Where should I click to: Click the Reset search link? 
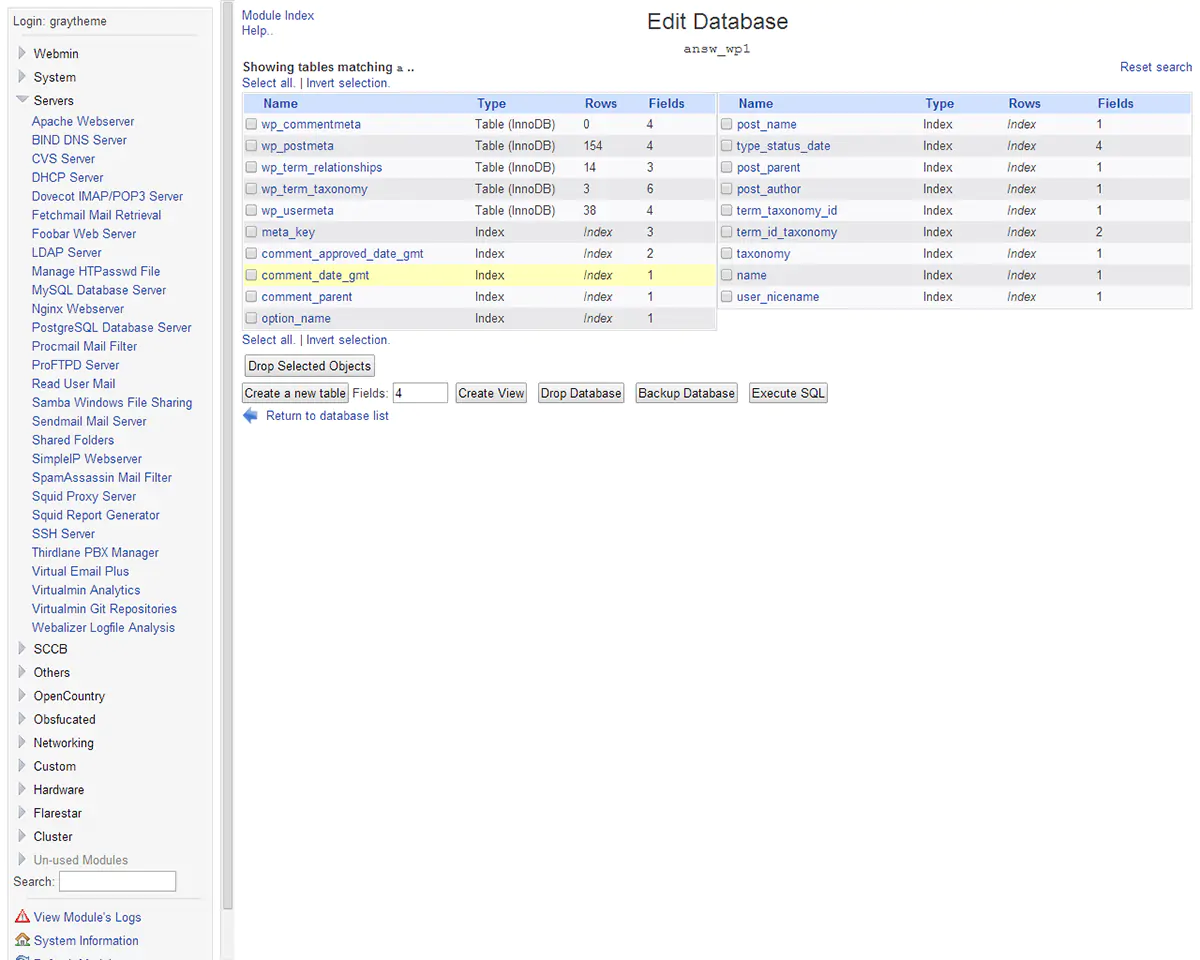[x=1155, y=67]
